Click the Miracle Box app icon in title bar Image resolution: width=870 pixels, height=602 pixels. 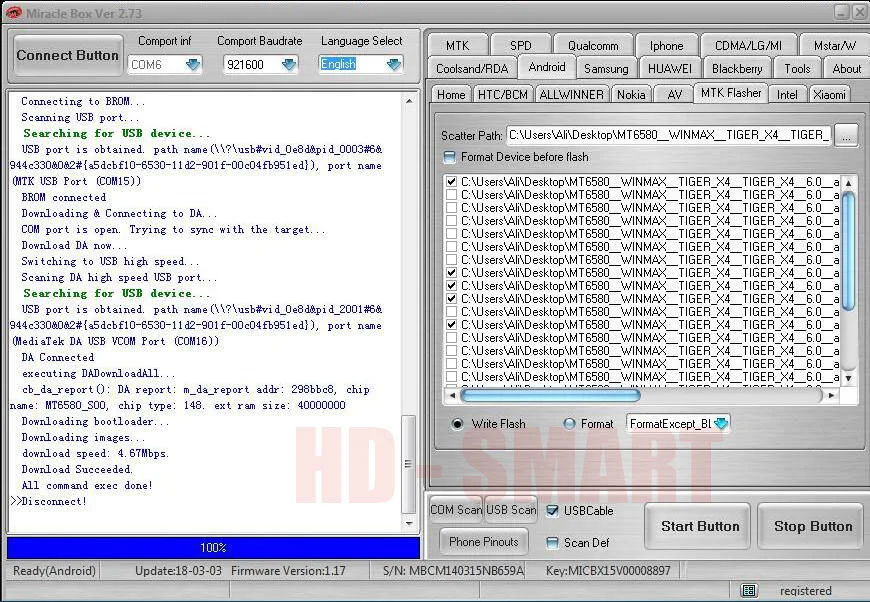[12, 12]
